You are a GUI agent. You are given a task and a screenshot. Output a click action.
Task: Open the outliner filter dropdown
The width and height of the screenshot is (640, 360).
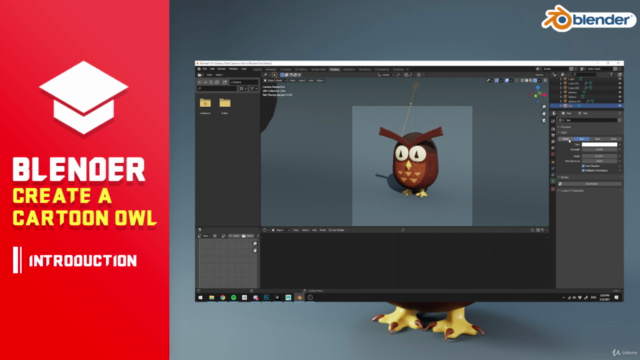tap(612, 75)
